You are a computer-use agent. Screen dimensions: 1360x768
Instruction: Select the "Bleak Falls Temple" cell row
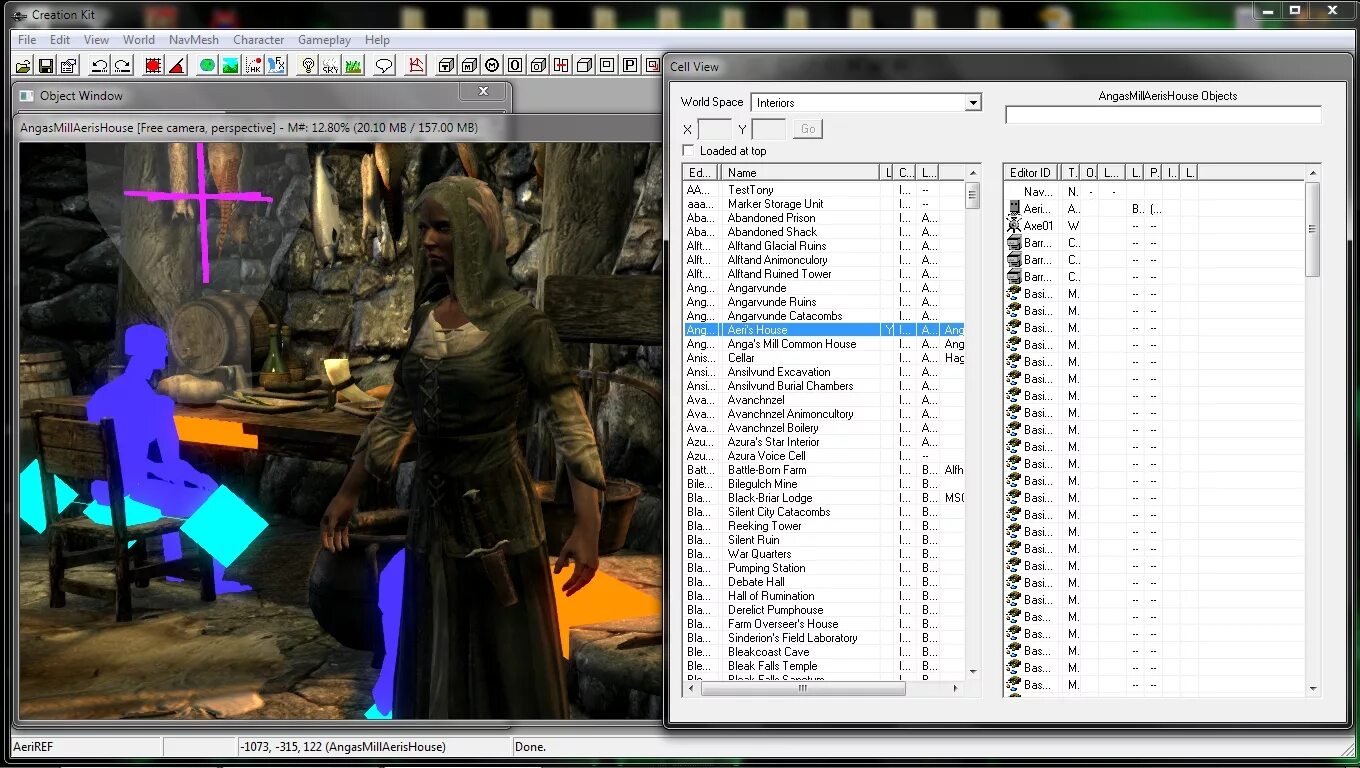(824, 666)
